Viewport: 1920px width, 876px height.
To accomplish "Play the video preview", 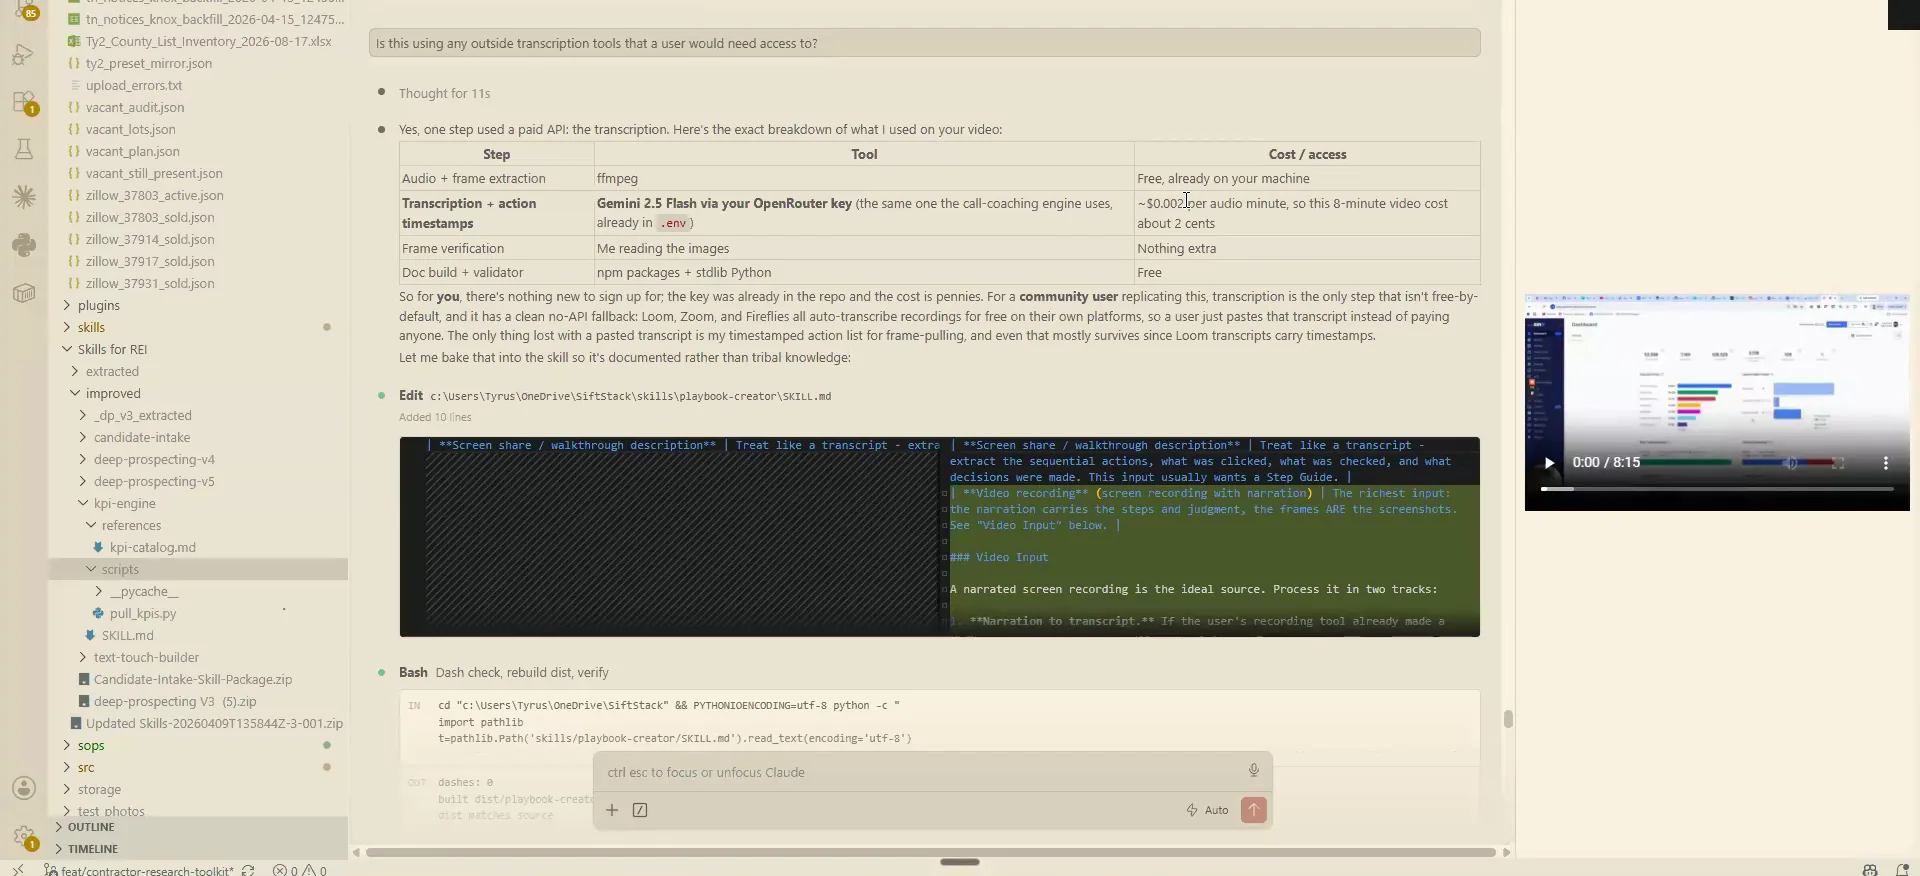I will pos(1549,463).
